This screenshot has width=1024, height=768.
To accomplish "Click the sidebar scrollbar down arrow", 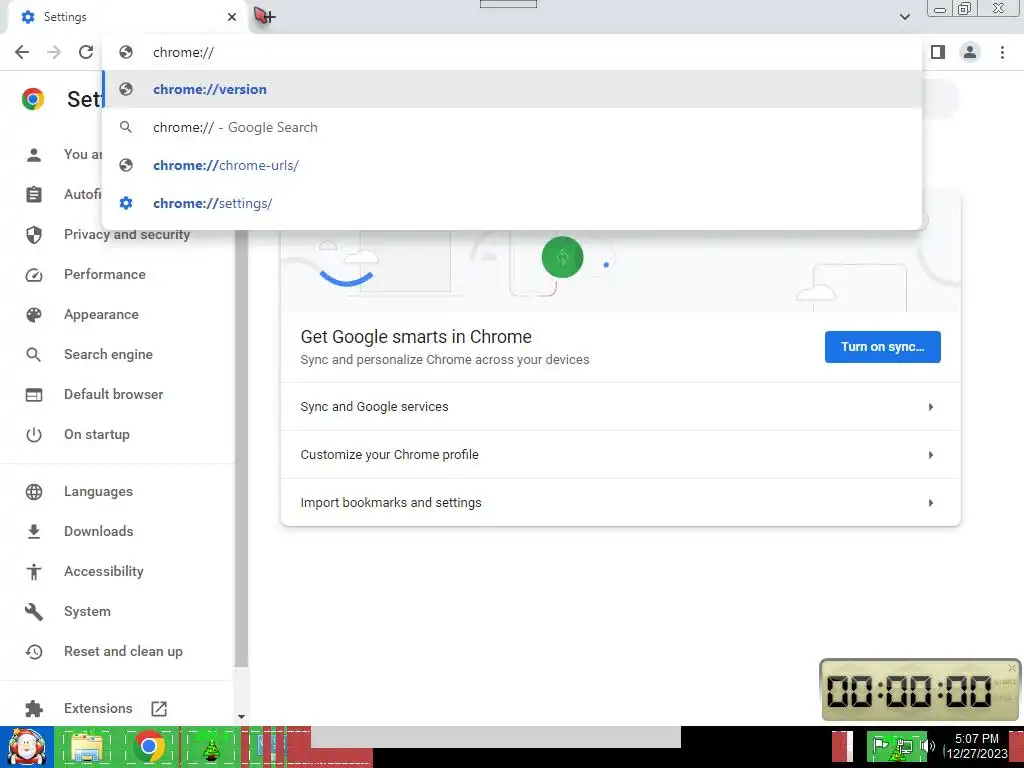I will pos(241,716).
